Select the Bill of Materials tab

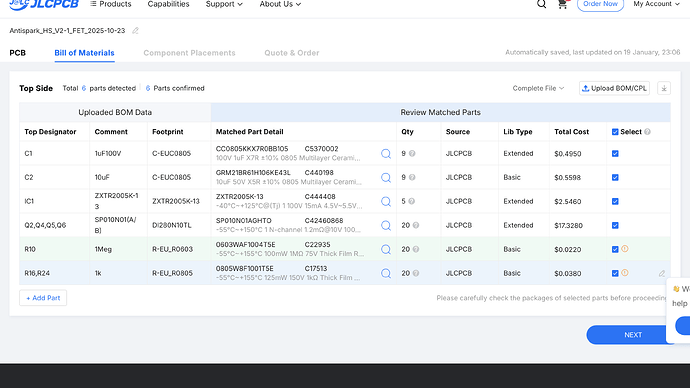coord(84,53)
